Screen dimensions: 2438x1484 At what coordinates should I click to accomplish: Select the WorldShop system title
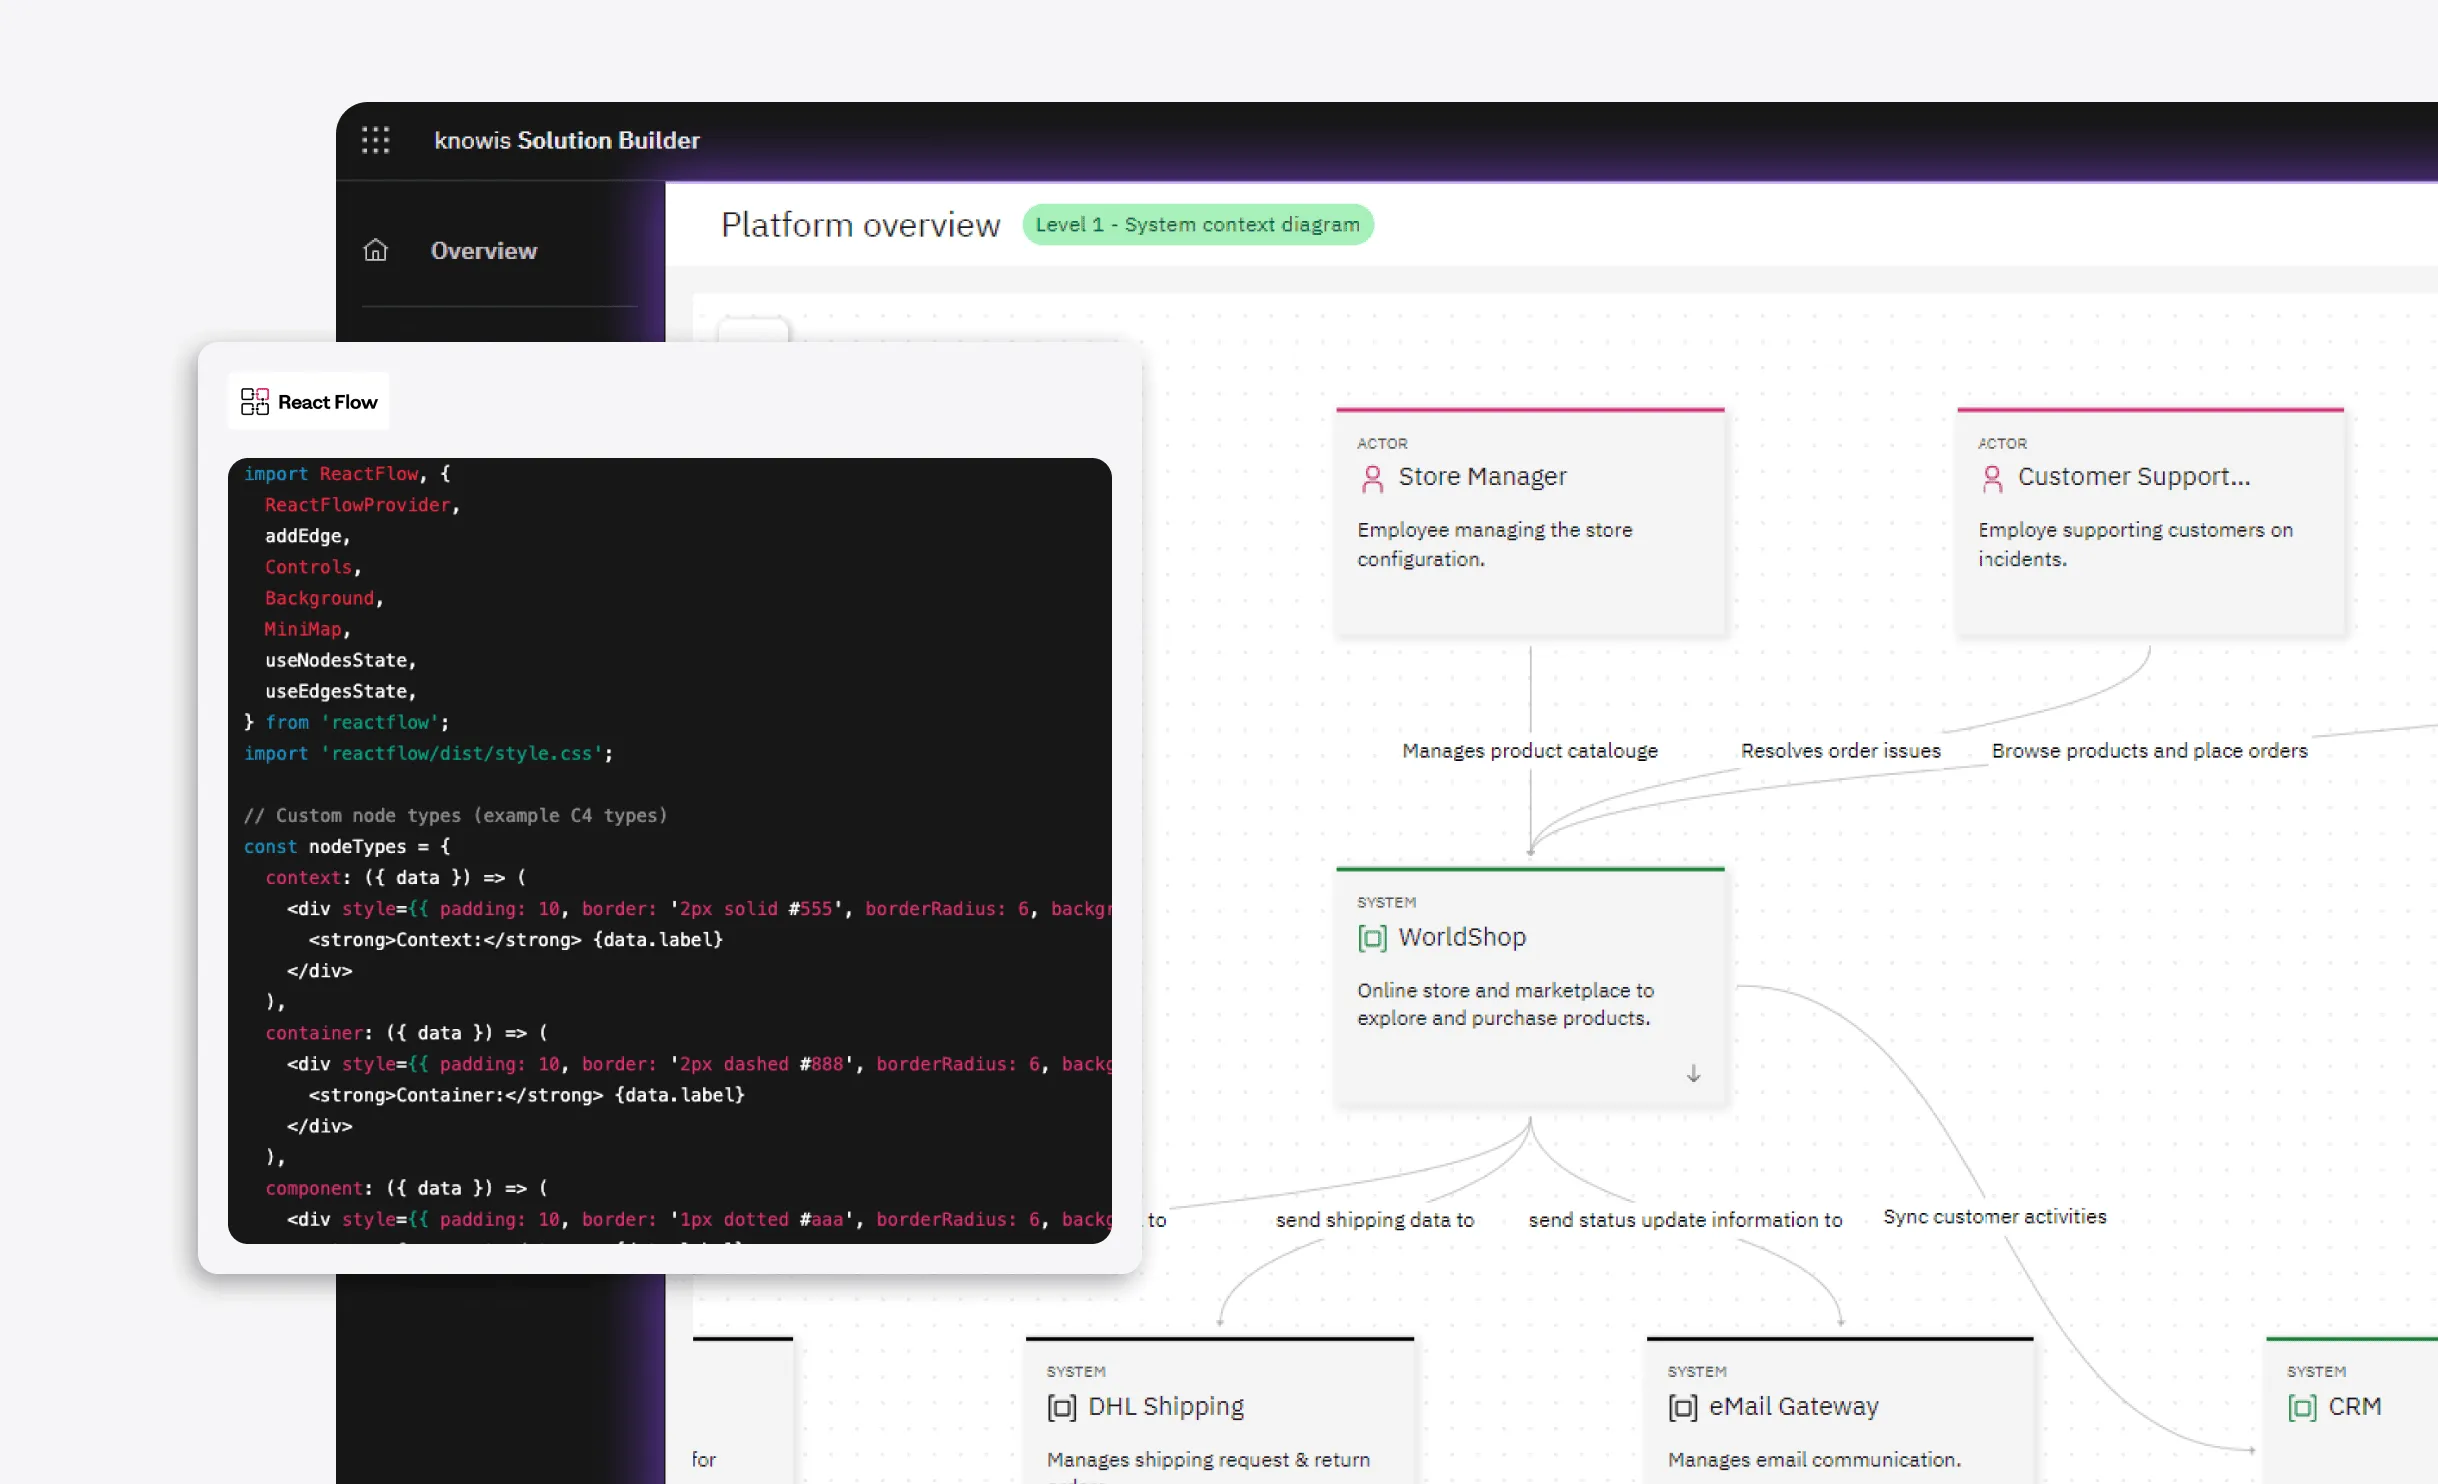tap(1462, 937)
